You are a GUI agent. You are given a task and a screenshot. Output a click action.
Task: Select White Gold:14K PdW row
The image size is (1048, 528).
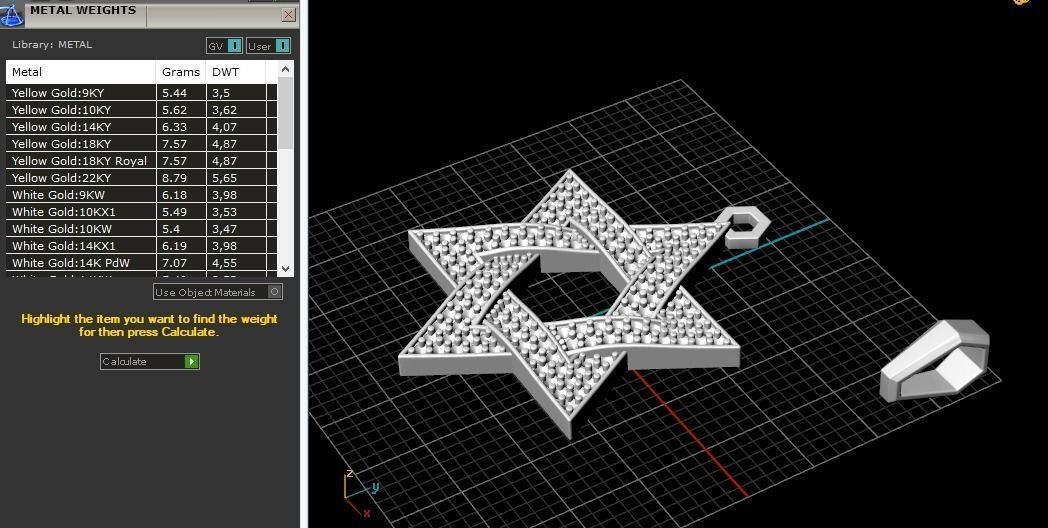pyautogui.click(x=142, y=263)
